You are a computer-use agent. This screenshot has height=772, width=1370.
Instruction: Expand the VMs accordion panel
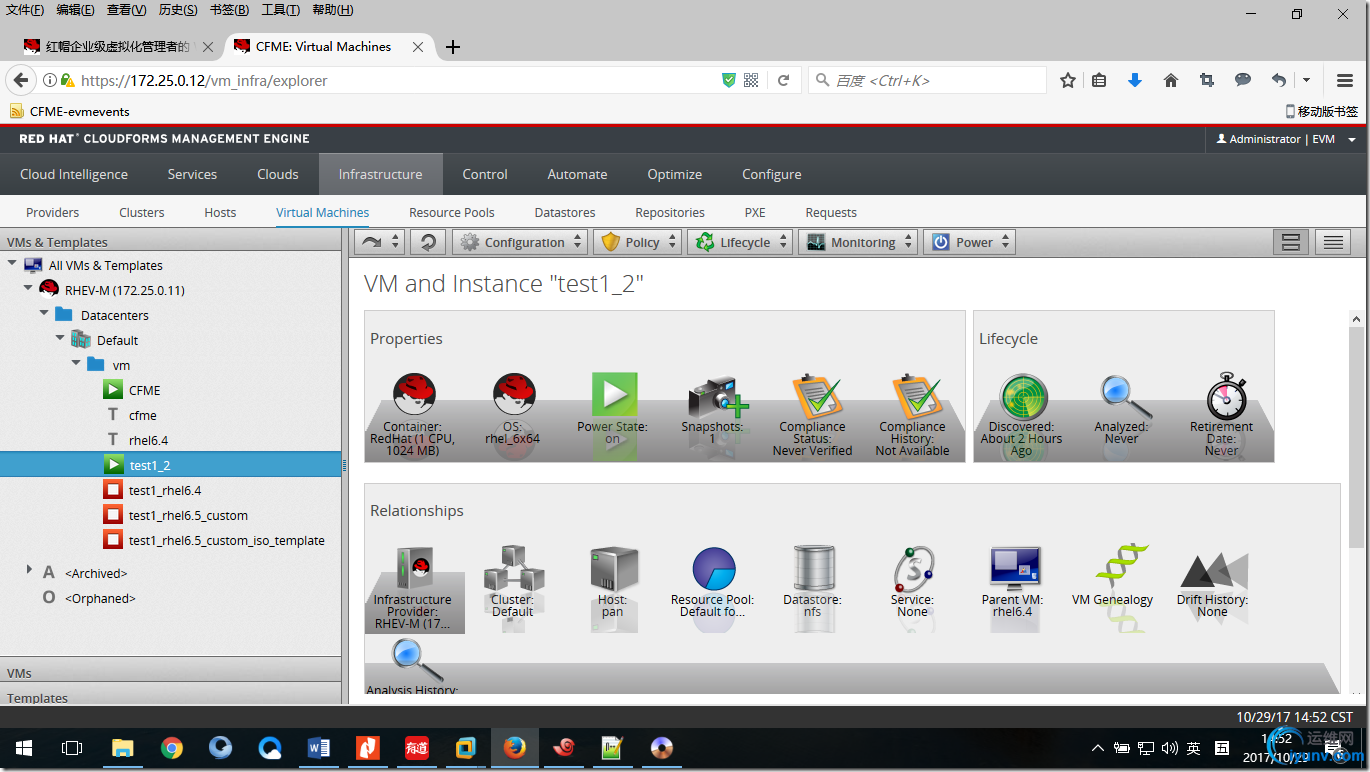[170, 673]
